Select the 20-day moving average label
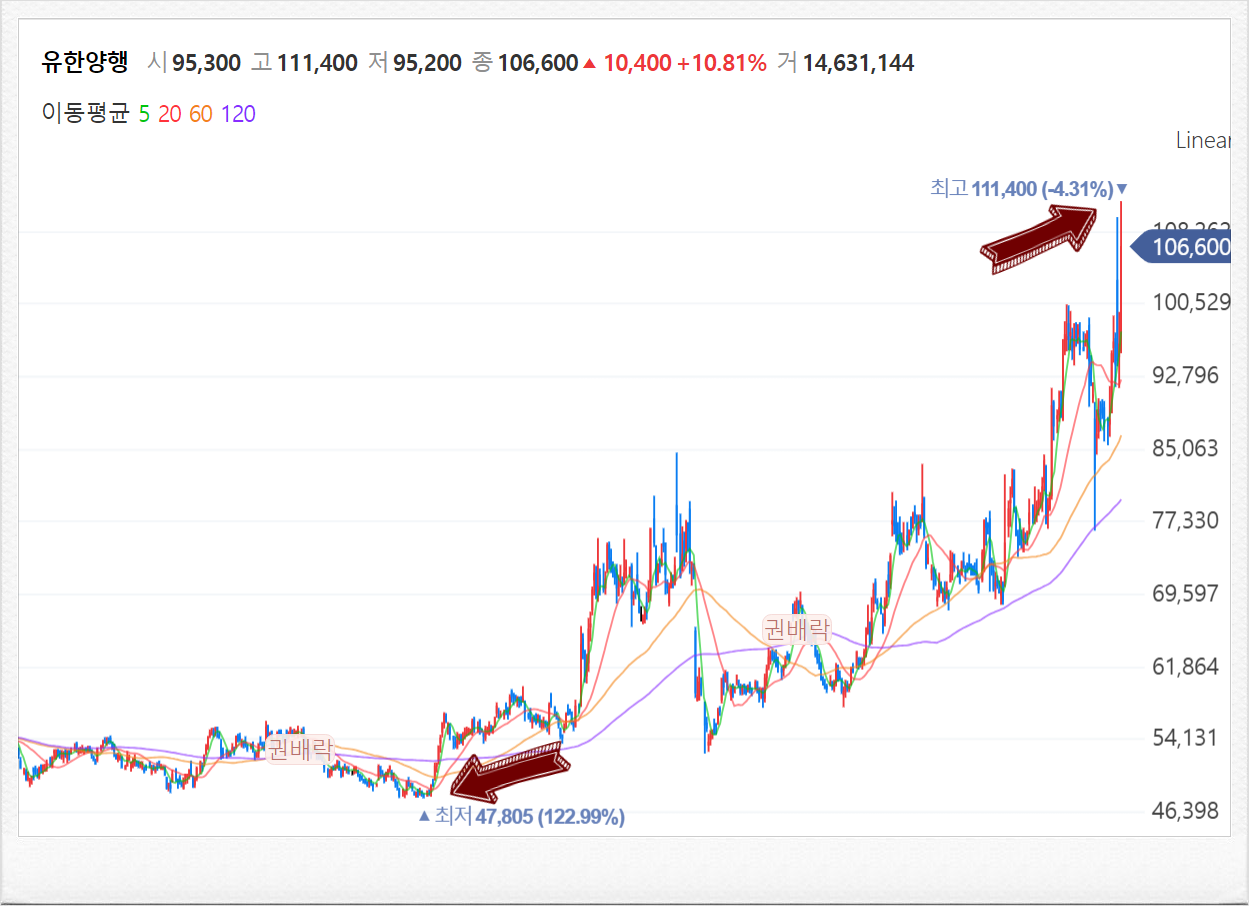 click(170, 114)
